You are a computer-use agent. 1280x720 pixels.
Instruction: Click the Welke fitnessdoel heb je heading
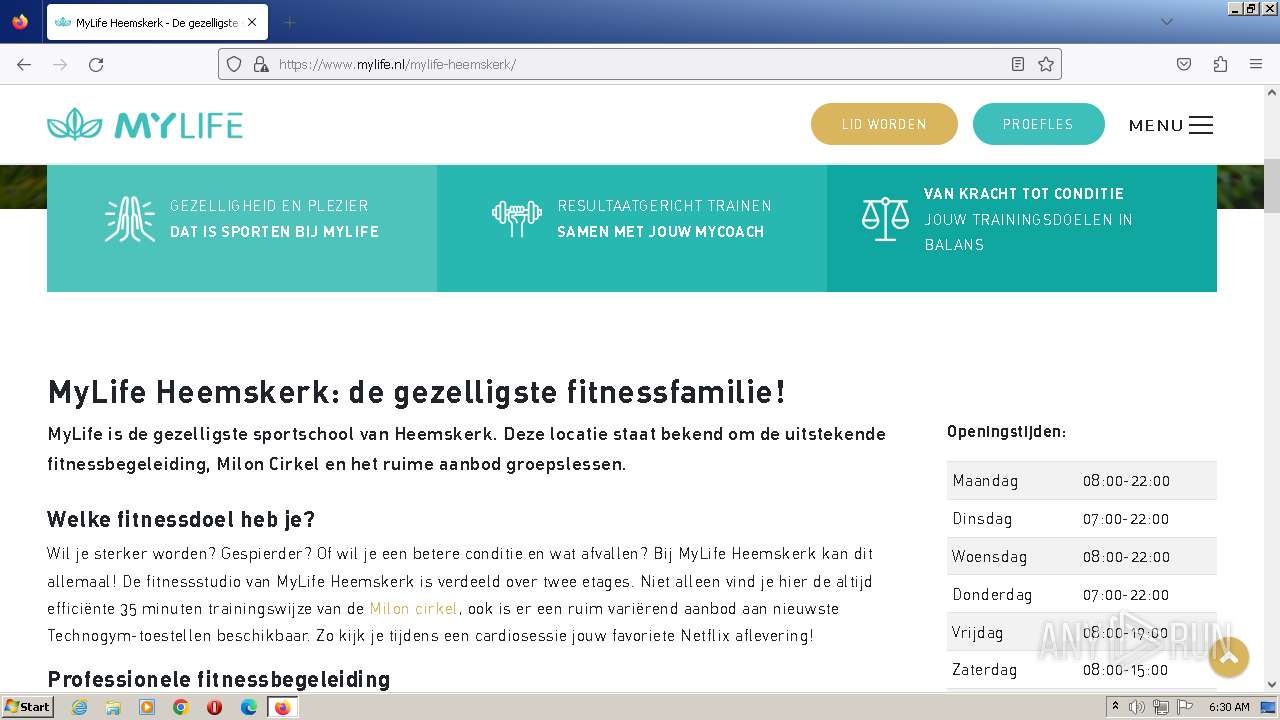coord(181,519)
